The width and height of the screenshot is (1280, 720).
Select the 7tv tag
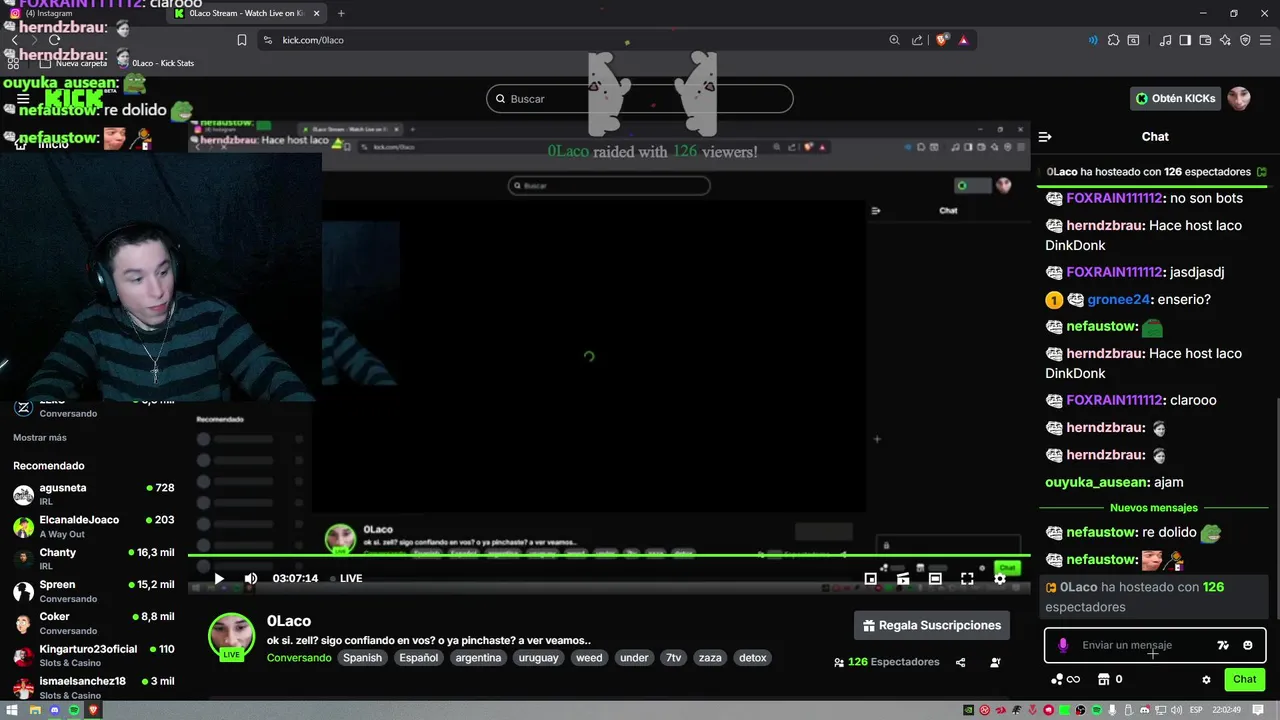[x=674, y=658]
